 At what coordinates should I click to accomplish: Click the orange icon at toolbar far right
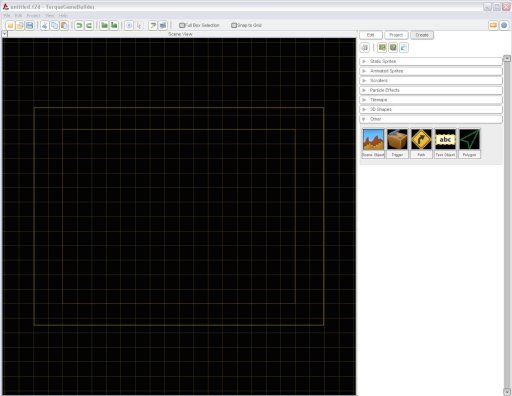(x=493, y=25)
